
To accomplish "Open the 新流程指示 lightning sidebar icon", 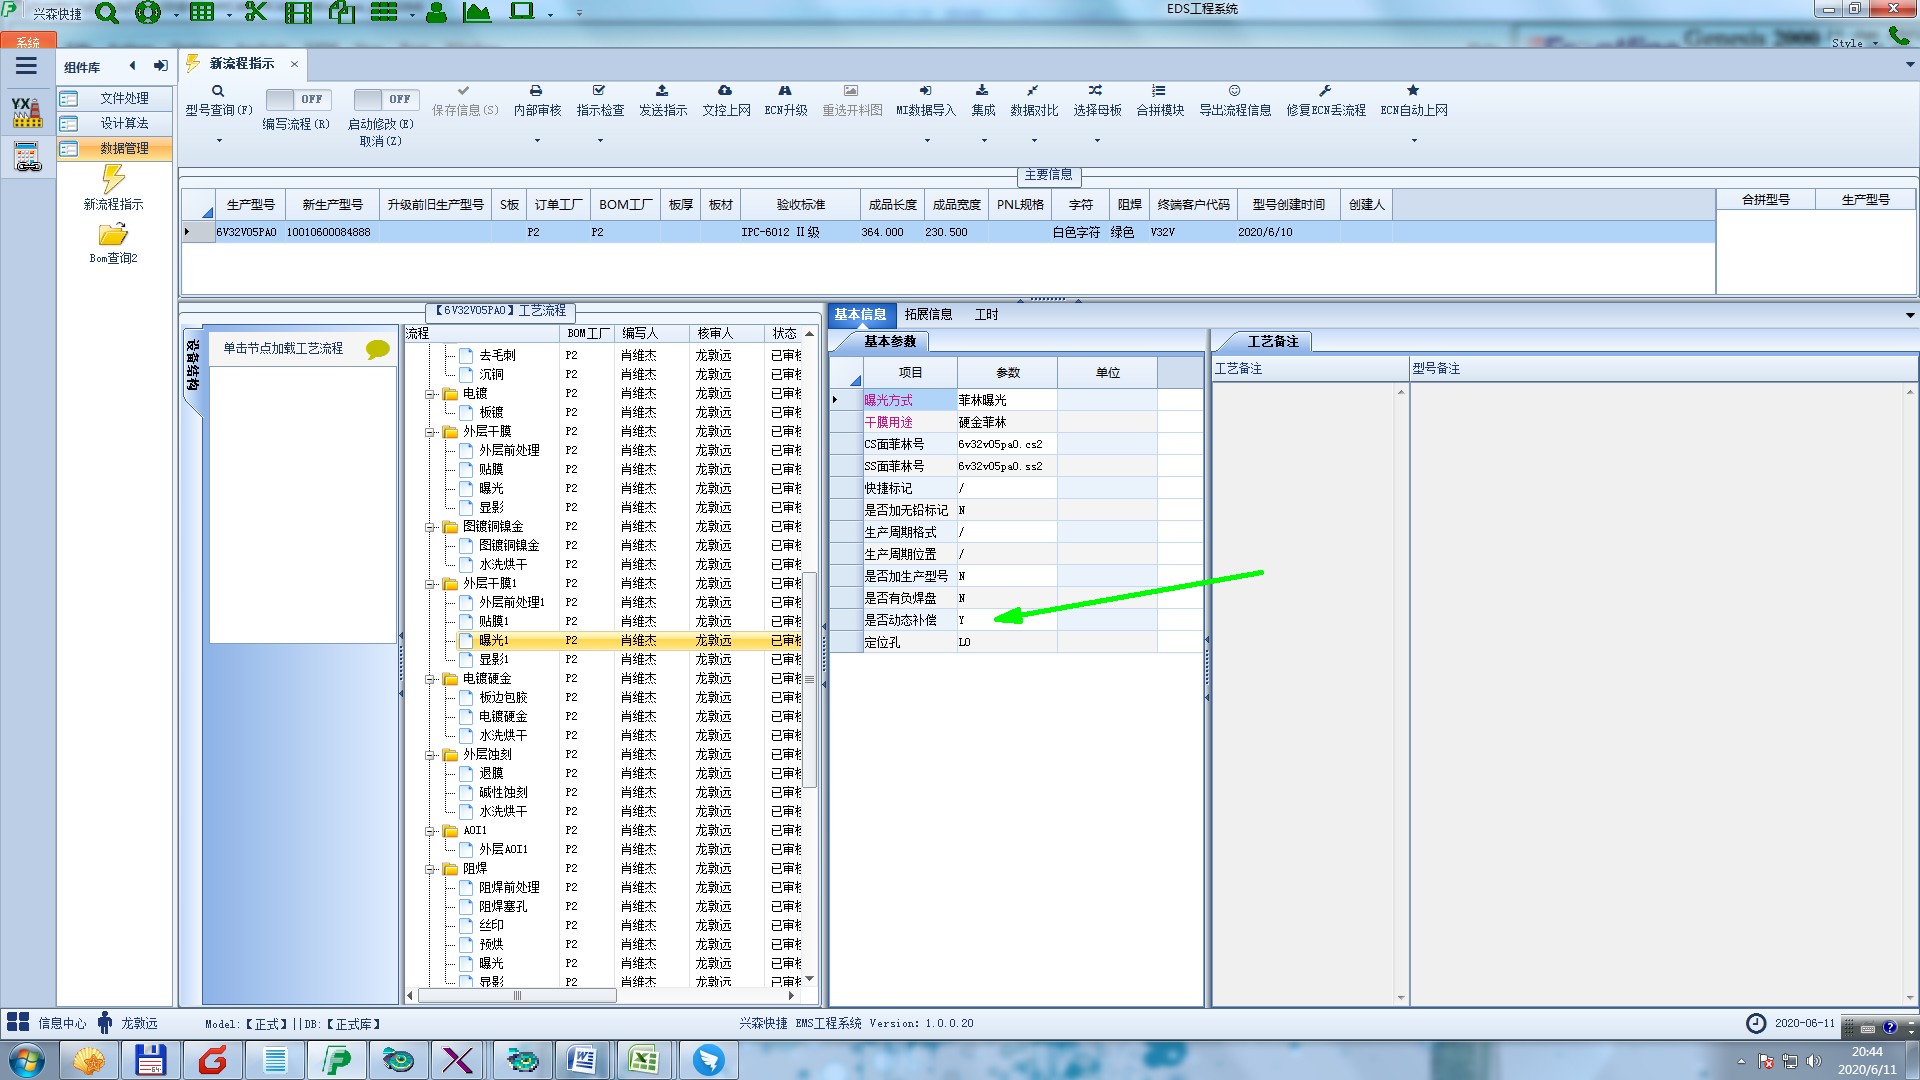I will (x=113, y=180).
